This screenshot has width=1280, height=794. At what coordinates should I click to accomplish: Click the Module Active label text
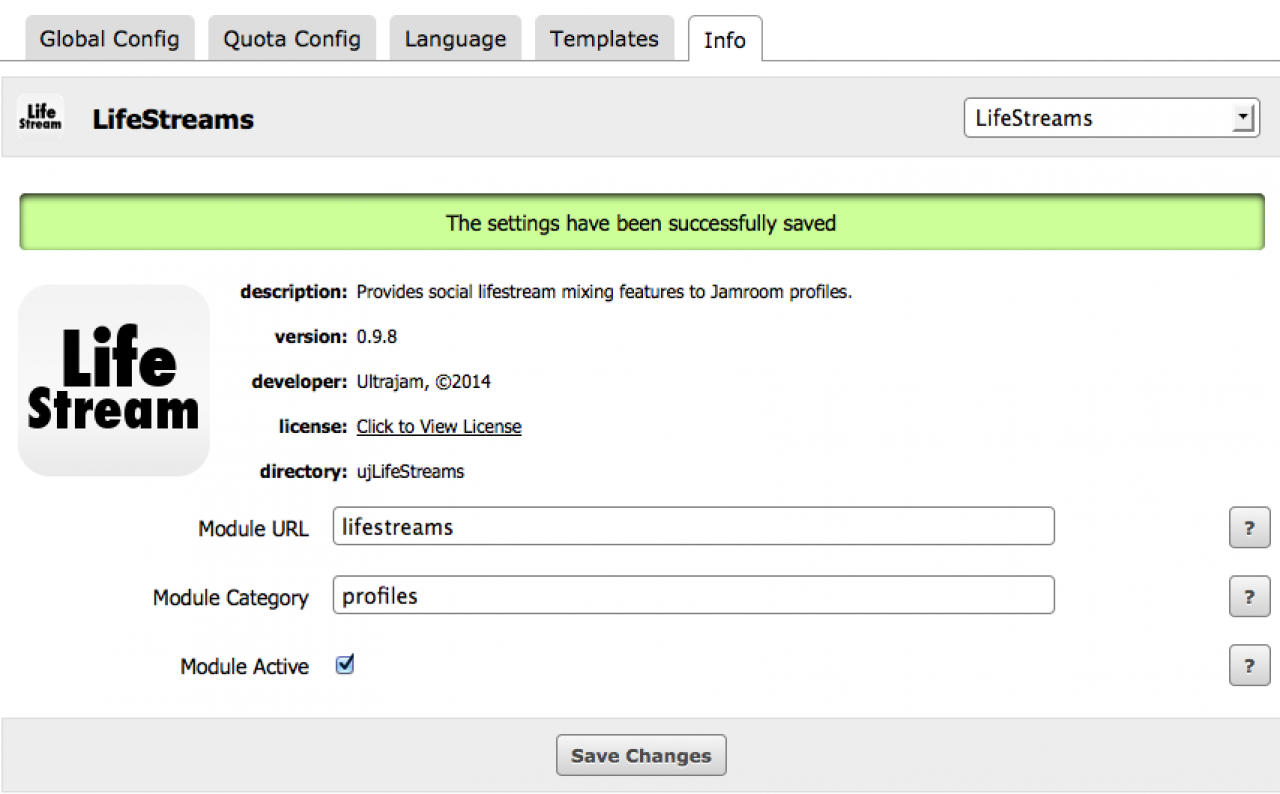[x=244, y=666]
